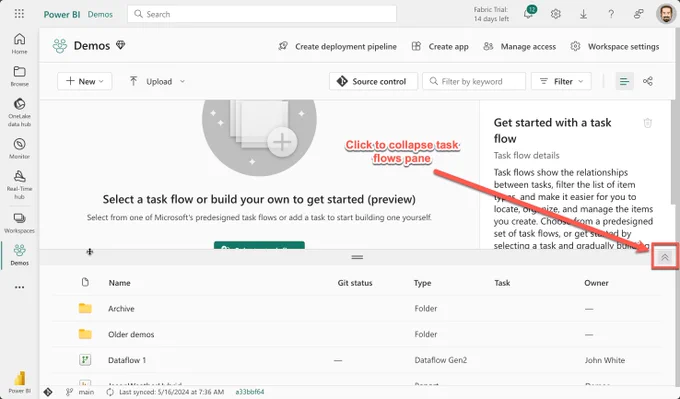Image resolution: width=680 pixels, height=399 pixels.
Task: Delete task flow trash icon
Action: [647, 123]
